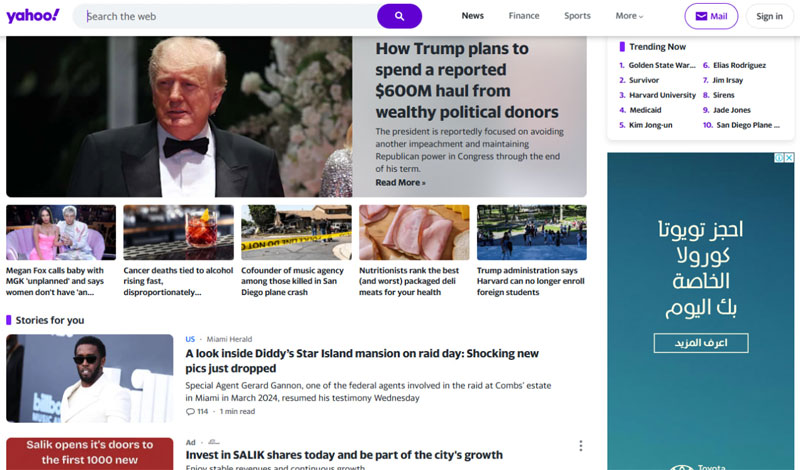Open the deli meats article thumbnail

414,233
